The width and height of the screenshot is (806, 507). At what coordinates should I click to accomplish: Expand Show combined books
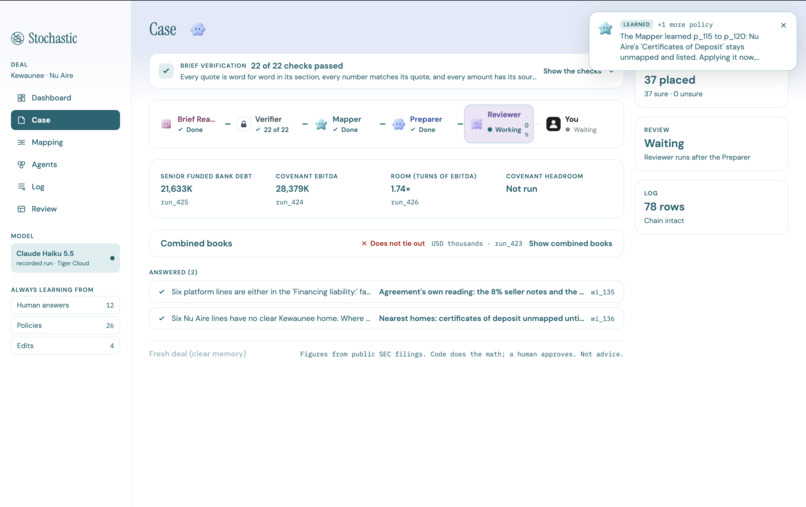[570, 244]
